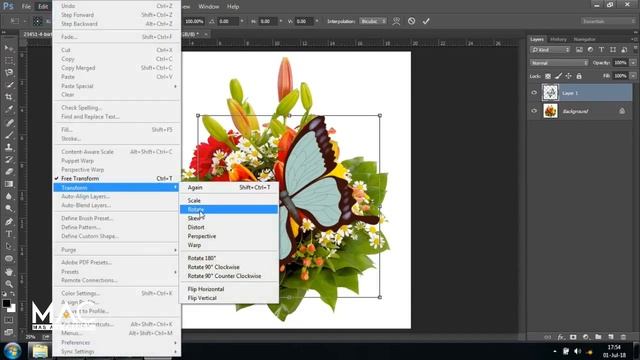Open the File menu
Screen dimensions: 640x360
coord(26,7)
